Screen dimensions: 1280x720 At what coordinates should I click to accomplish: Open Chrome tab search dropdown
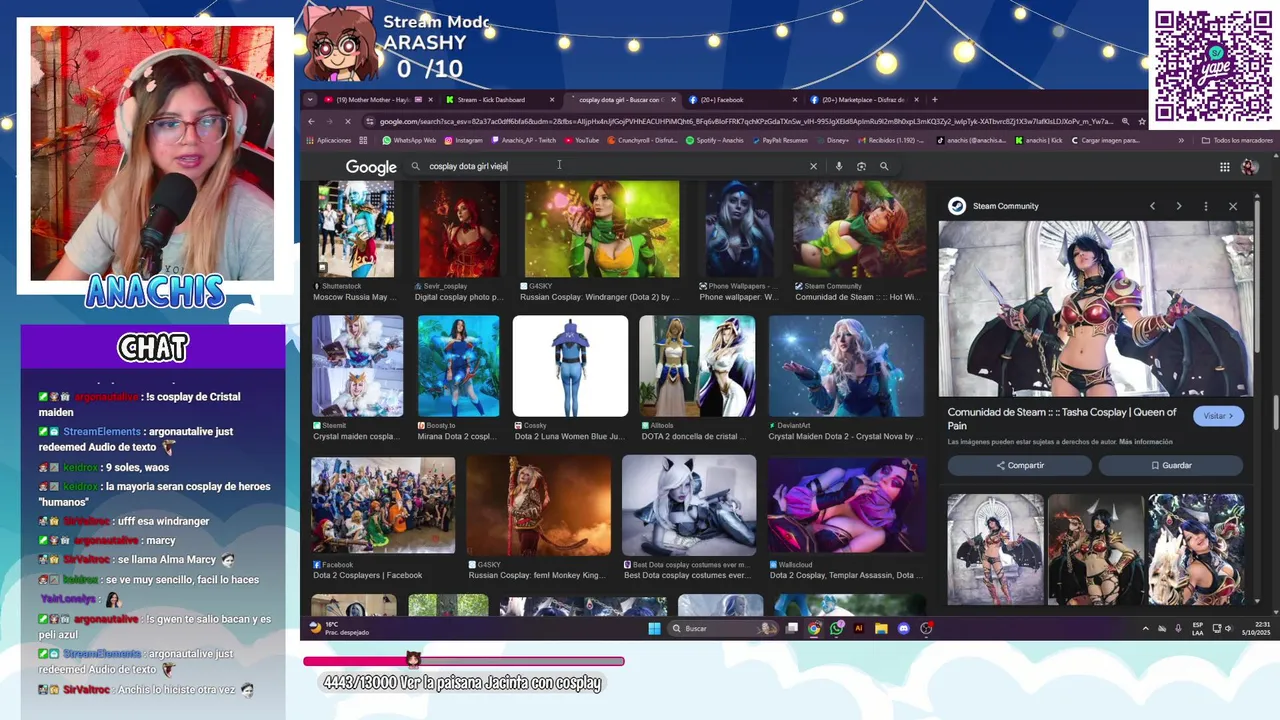[310, 99]
